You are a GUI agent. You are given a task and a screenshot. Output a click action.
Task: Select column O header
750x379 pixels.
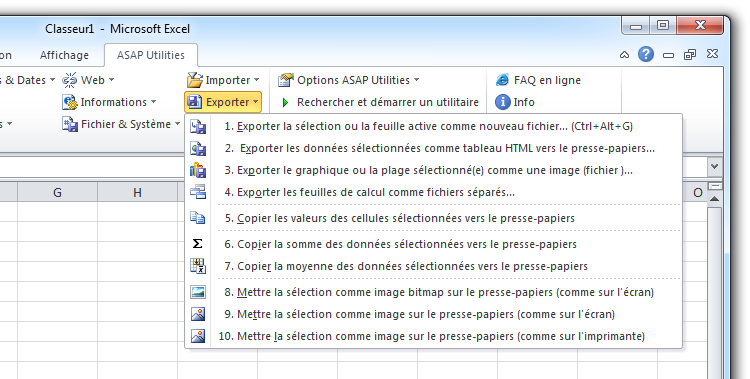click(x=697, y=192)
